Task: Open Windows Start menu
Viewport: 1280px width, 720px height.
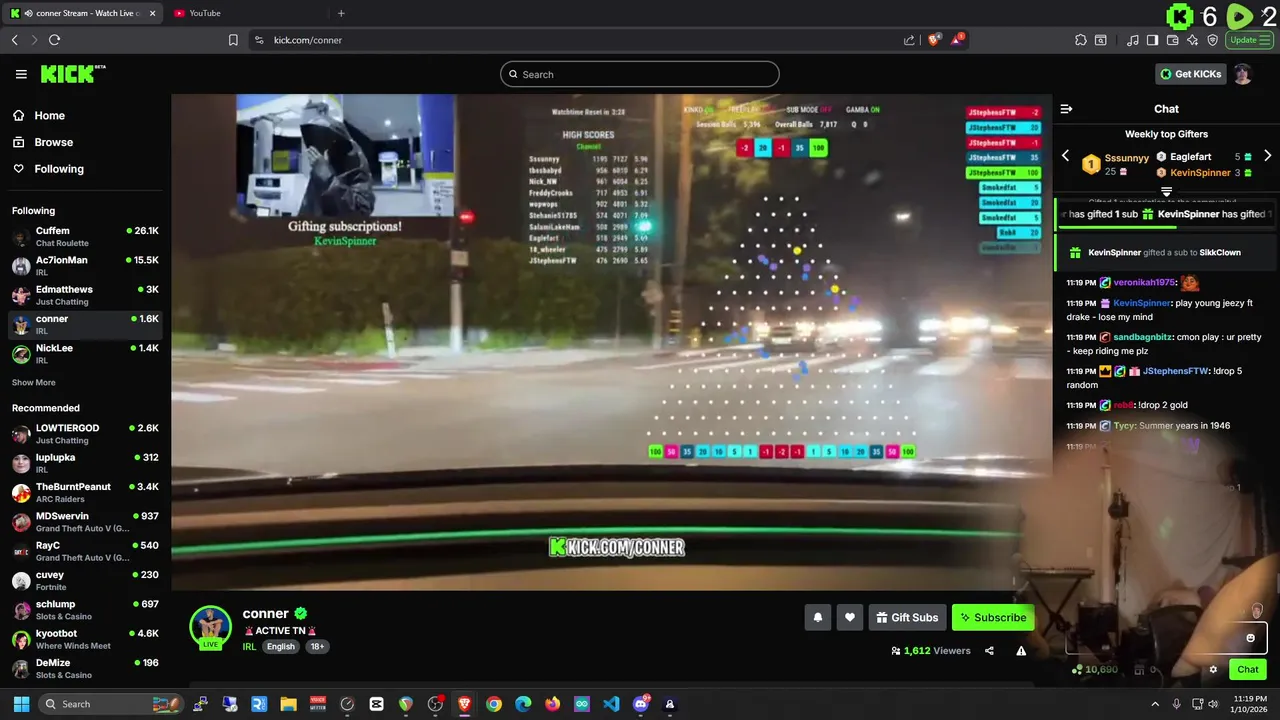Action: (x=21, y=704)
